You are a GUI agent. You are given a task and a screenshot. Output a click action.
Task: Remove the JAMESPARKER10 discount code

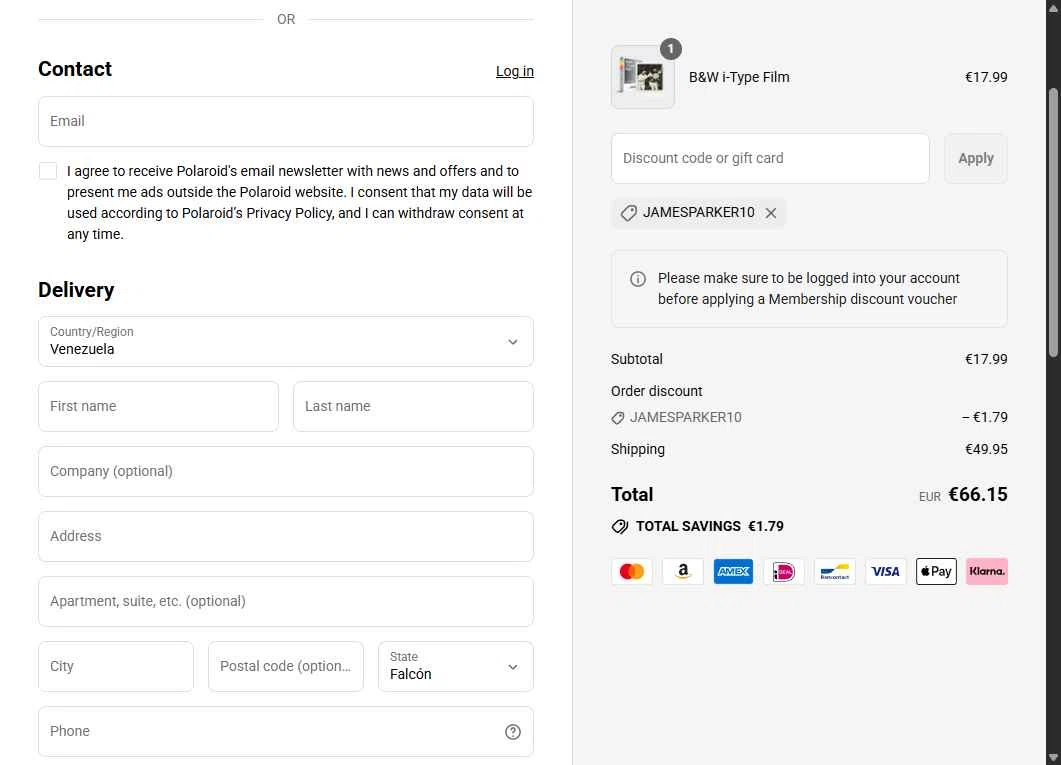coord(771,213)
